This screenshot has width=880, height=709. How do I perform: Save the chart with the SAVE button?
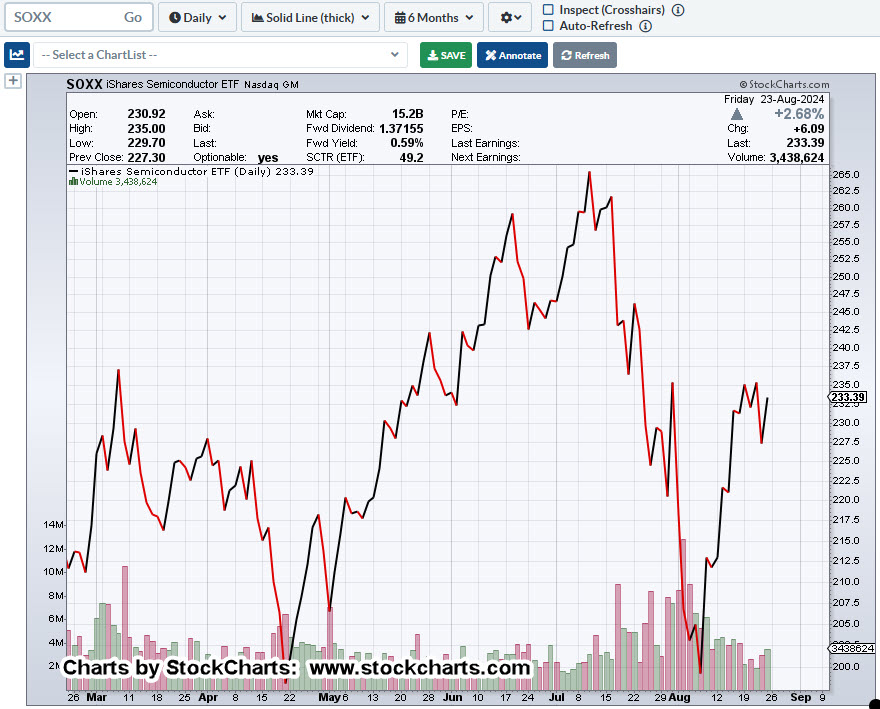click(446, 55)
